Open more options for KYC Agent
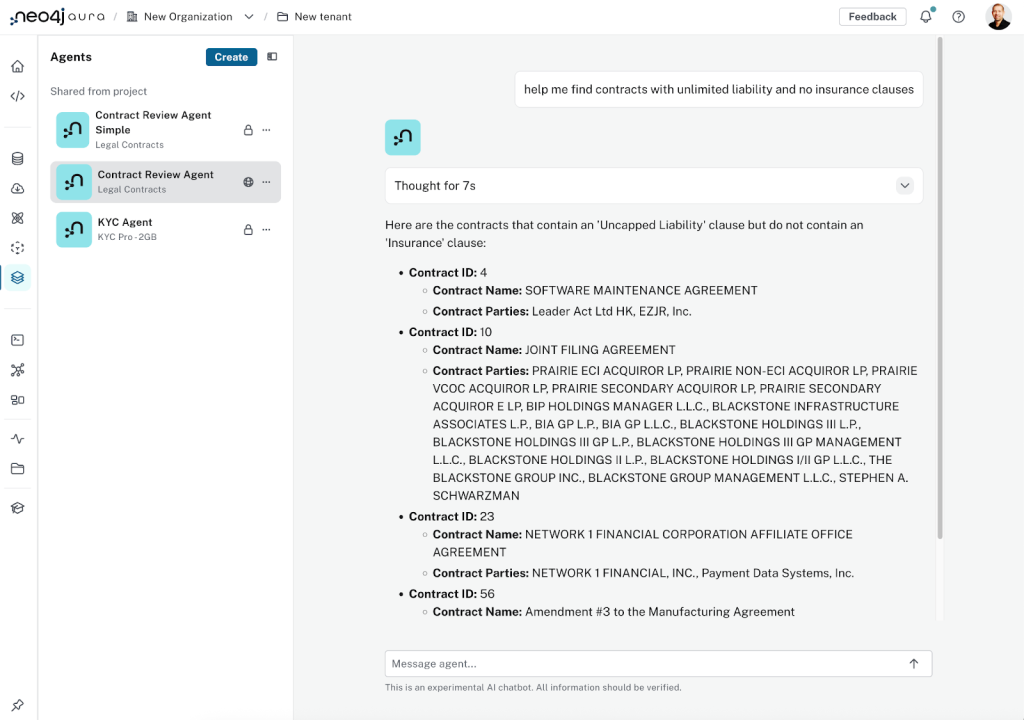This screenshot has height=720, width=1024. point(266,230)
